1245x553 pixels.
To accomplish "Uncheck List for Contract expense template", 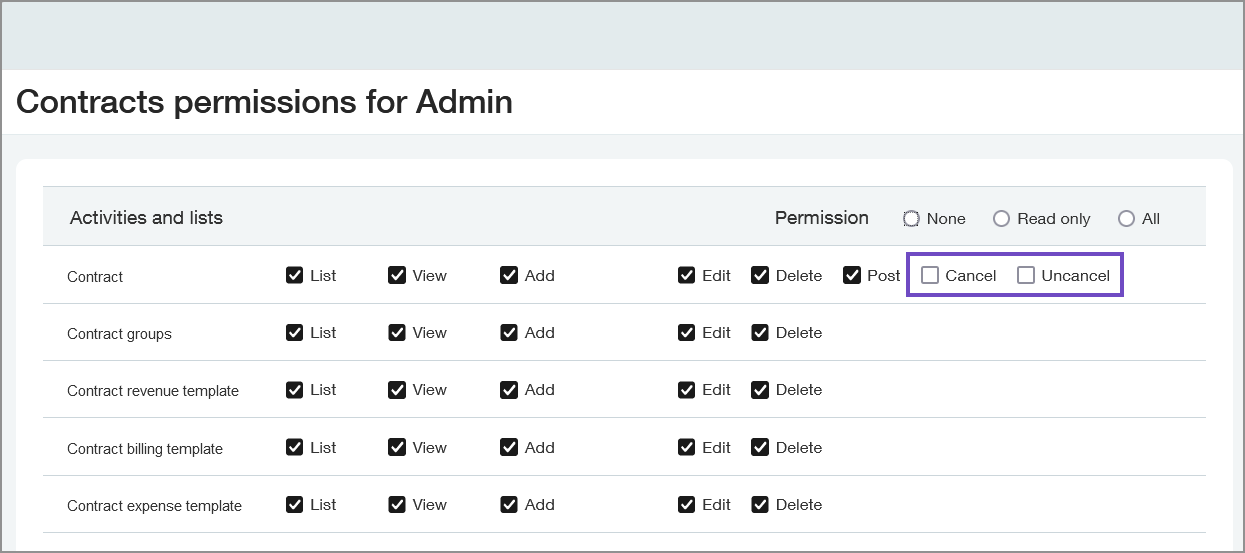I will pos(294,505).
